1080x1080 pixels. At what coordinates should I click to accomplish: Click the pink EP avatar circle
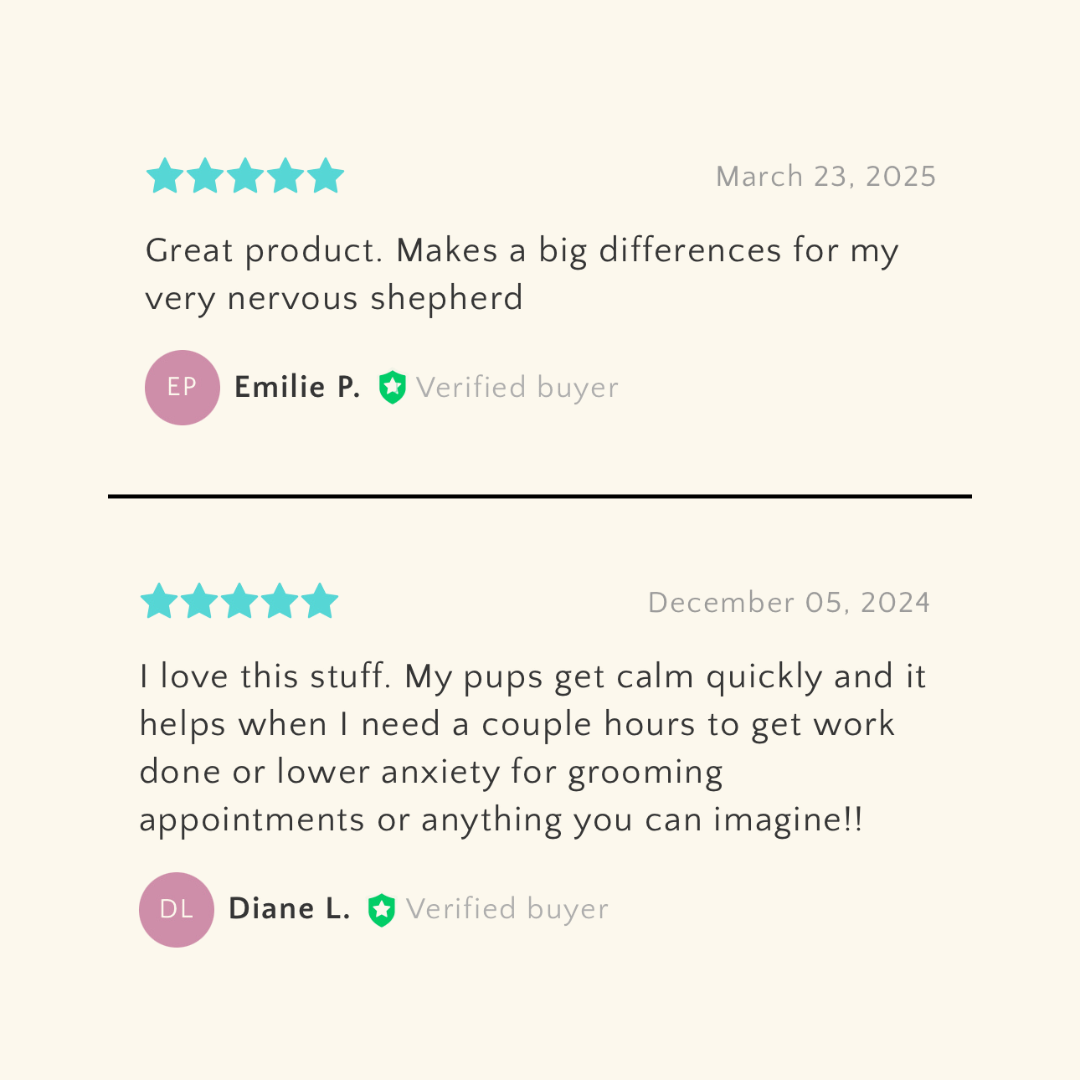182,388
